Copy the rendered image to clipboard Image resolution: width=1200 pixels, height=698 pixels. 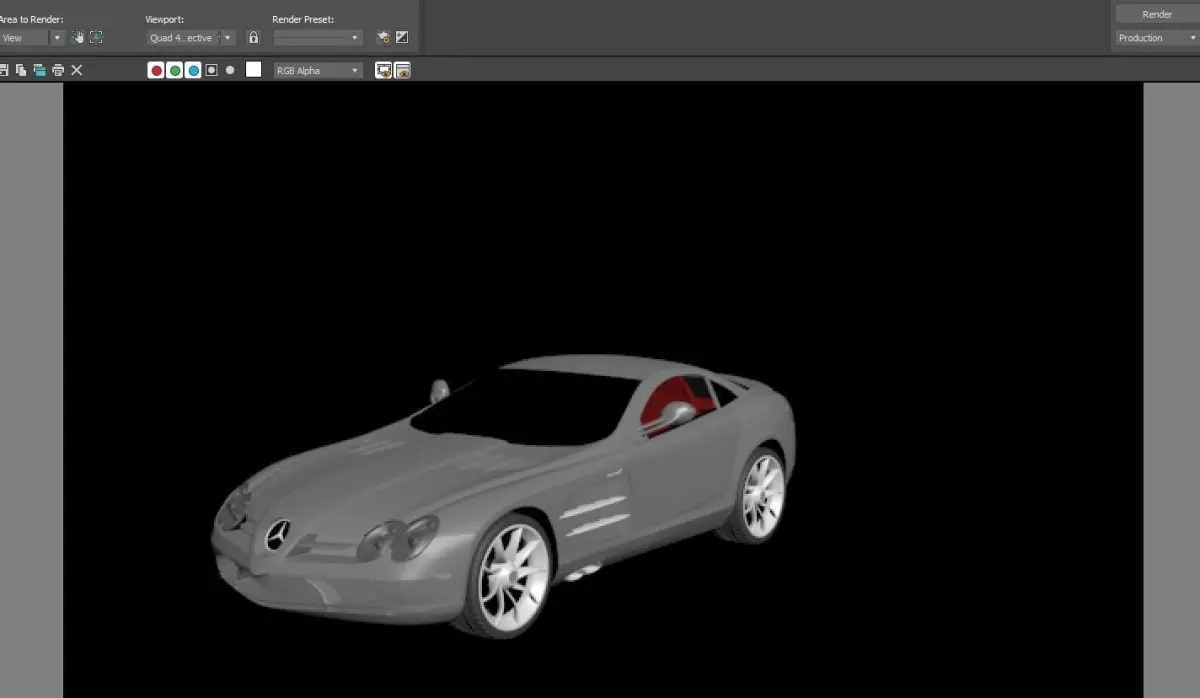click(x=21, y=70)
